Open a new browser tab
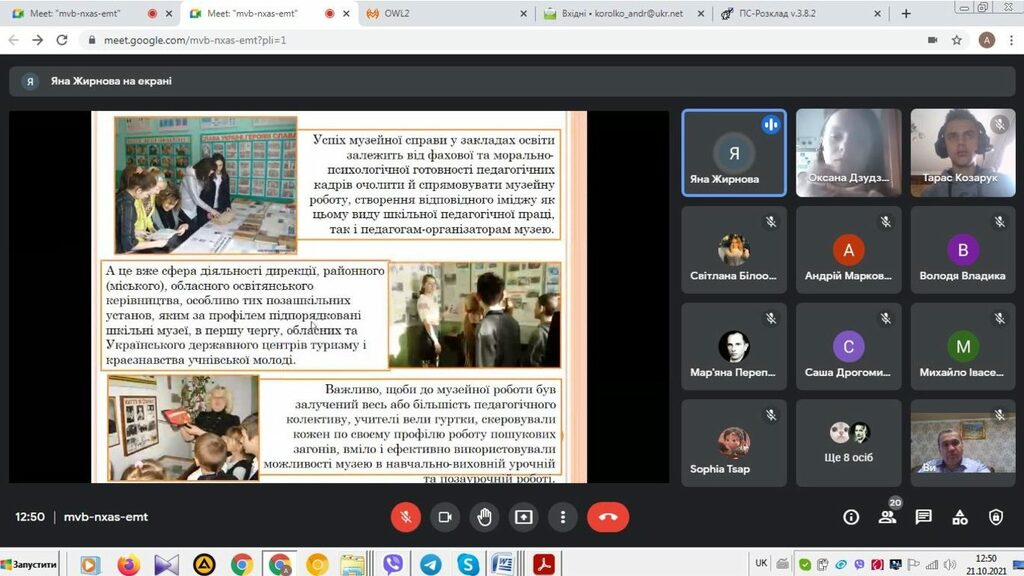The width and height of the screenshot is (1024, 576). click(906, 14)
